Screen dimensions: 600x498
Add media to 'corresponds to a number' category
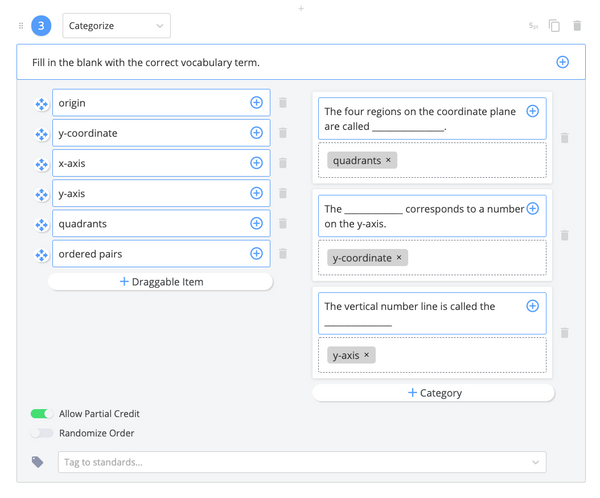coord(533,209)
